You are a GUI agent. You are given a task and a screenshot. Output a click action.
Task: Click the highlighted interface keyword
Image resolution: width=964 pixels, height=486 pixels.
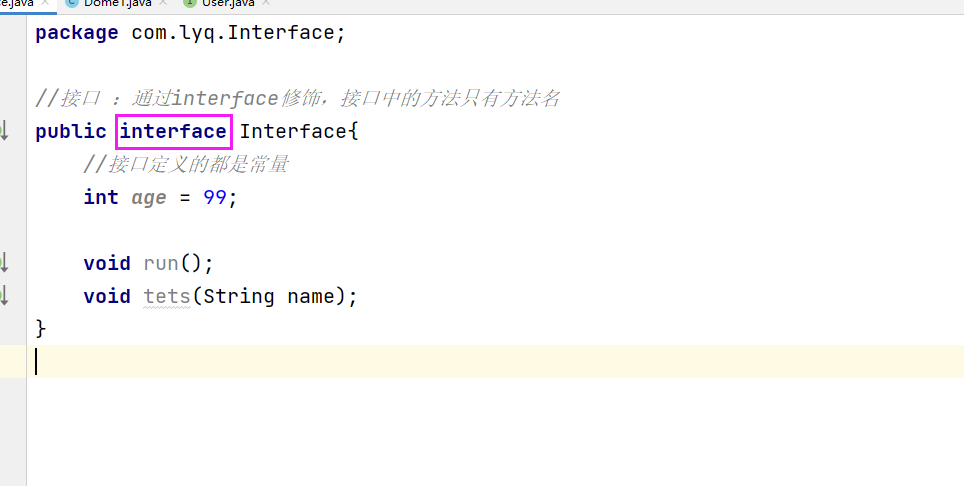[173, 131]
